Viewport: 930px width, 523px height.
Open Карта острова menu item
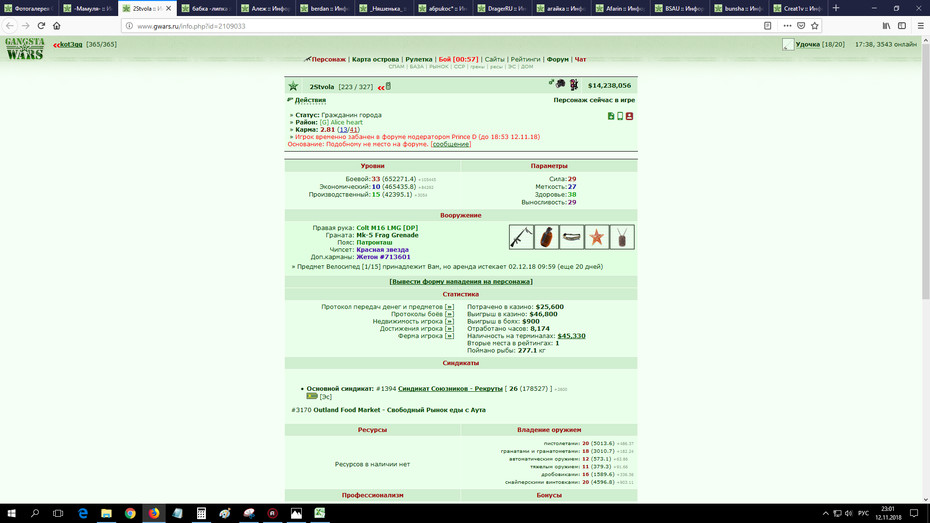click(x=375, y=59)
